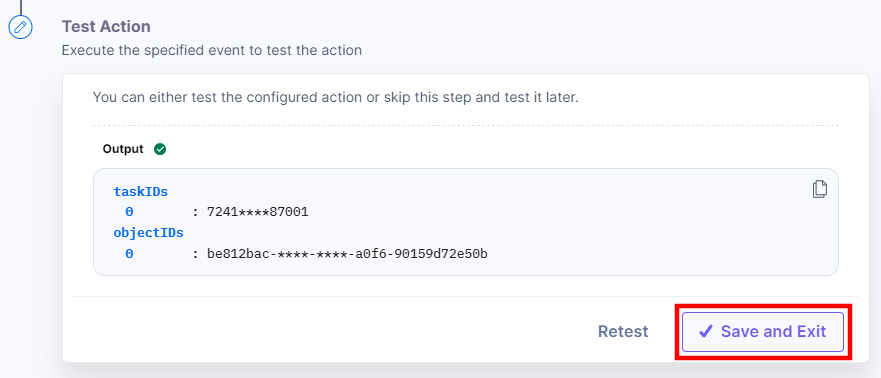Click the Save and Exit button
881x378 pixels.
762,332
